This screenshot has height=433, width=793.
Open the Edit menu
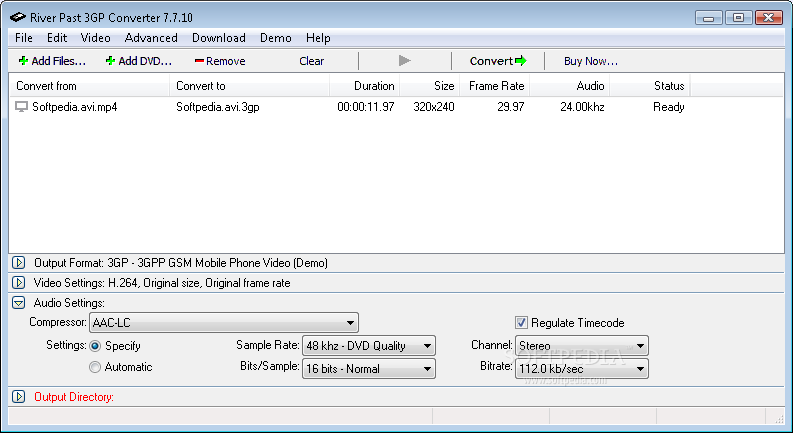click(57, 38)
